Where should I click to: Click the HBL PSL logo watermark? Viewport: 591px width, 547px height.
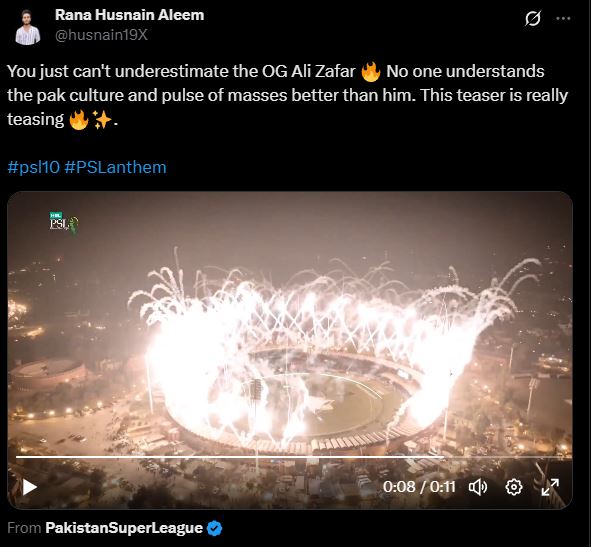point(64,222)
